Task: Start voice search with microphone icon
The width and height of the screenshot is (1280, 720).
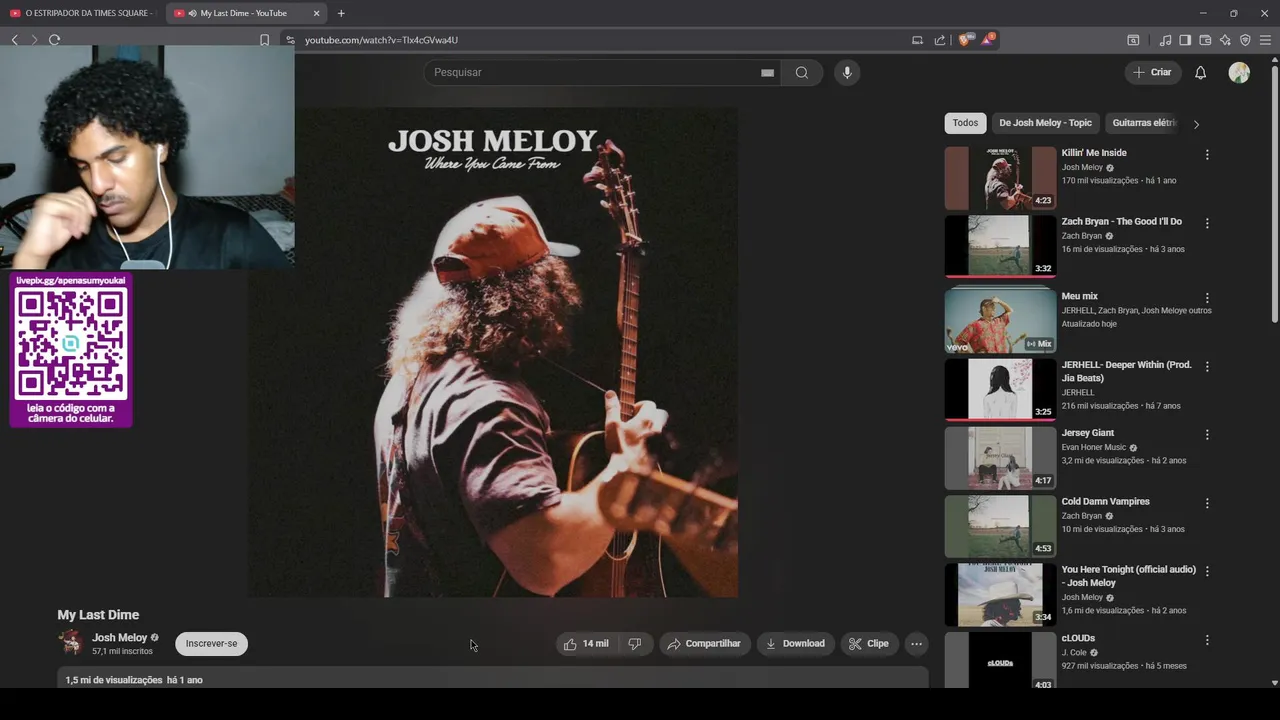Action: pos(847,72)
